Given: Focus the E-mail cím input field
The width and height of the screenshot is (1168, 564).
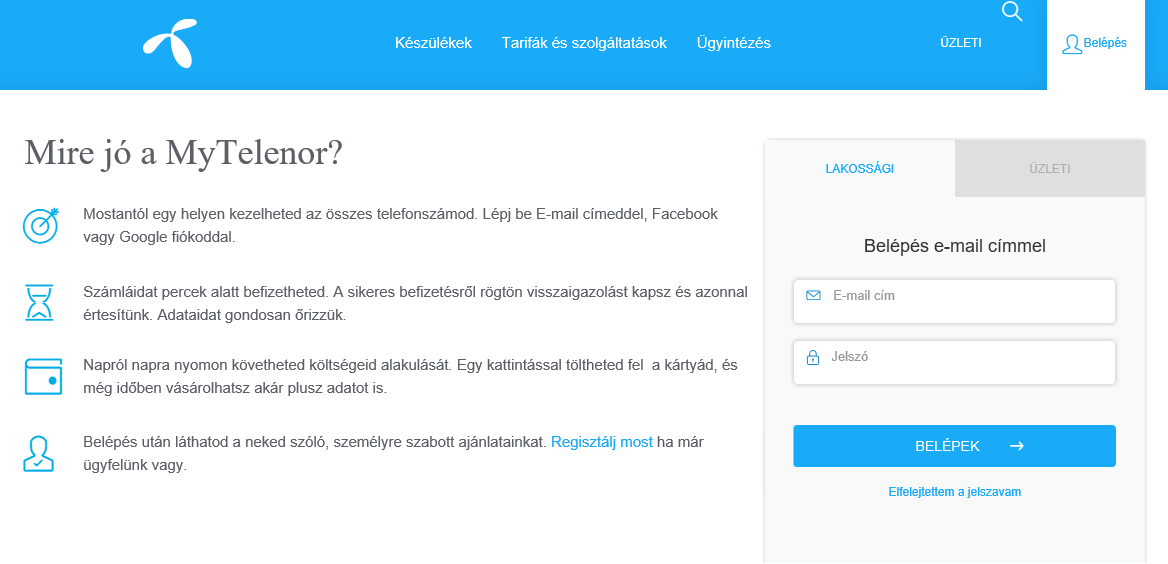Looking at the screenshot, I should pos(954,302).
